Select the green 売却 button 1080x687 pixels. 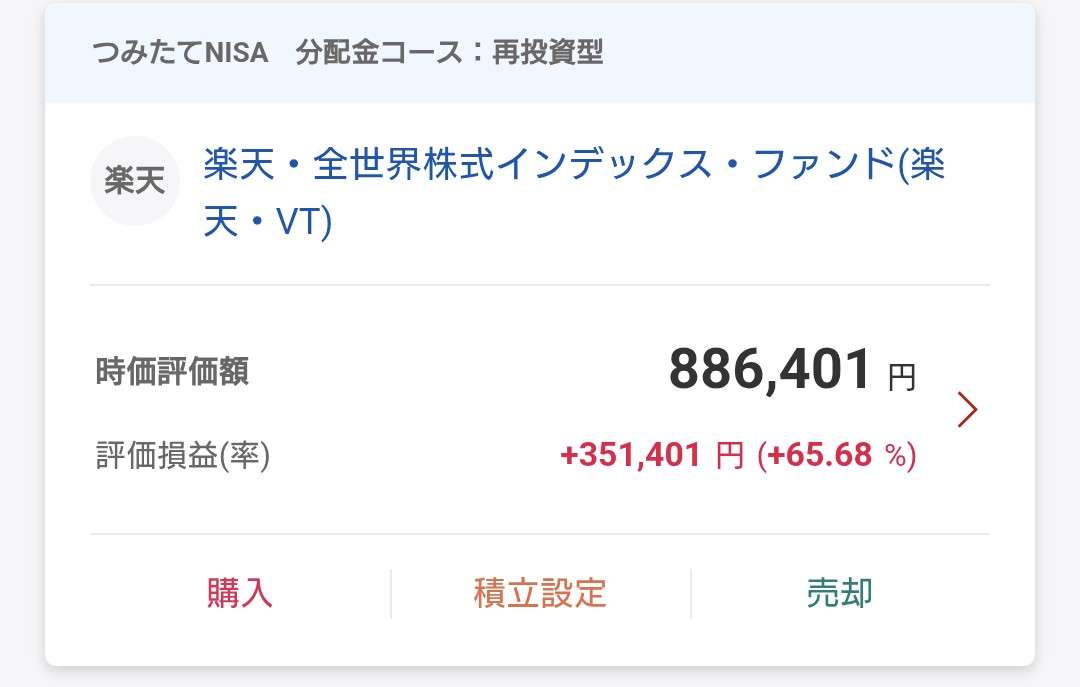(840, 593)
